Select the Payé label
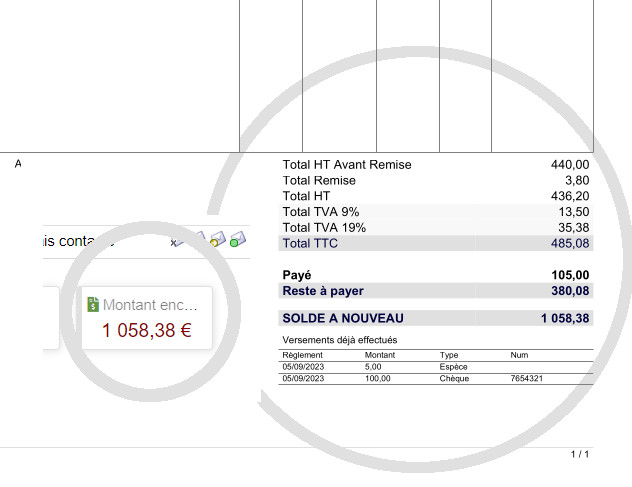632x487 pixels. pos(297,275)
